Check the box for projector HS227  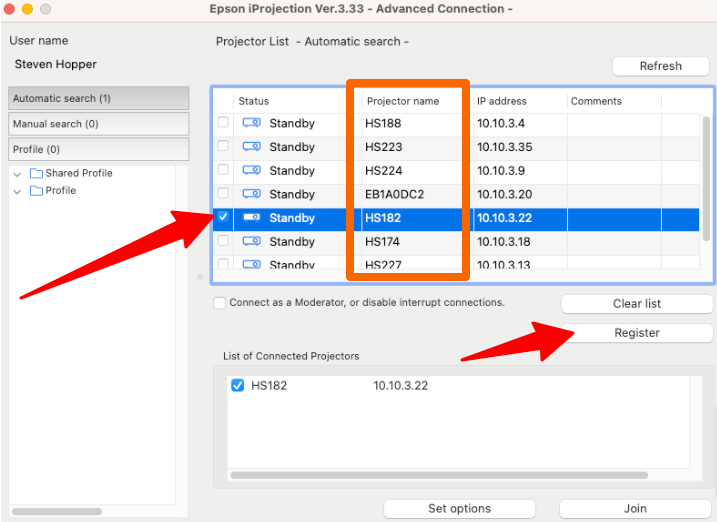(x=223, y=264)
